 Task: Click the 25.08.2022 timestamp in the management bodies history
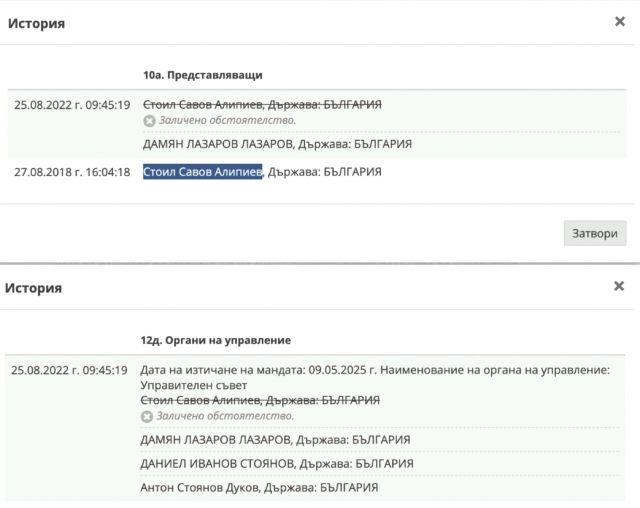(70, 370)
